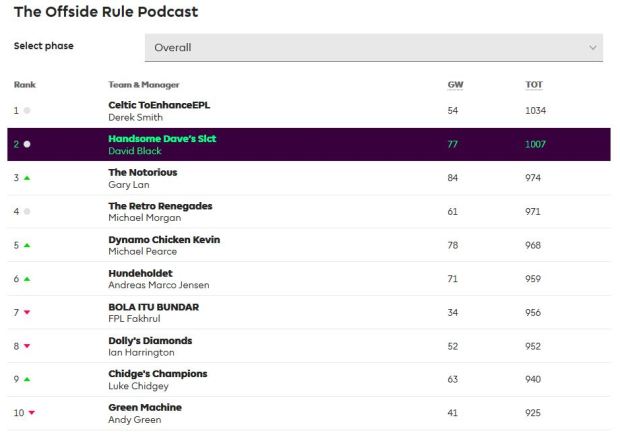Open BOLA ITU BUNDAR team
This screenshot has height=433, width=620.
pos(153,307)
